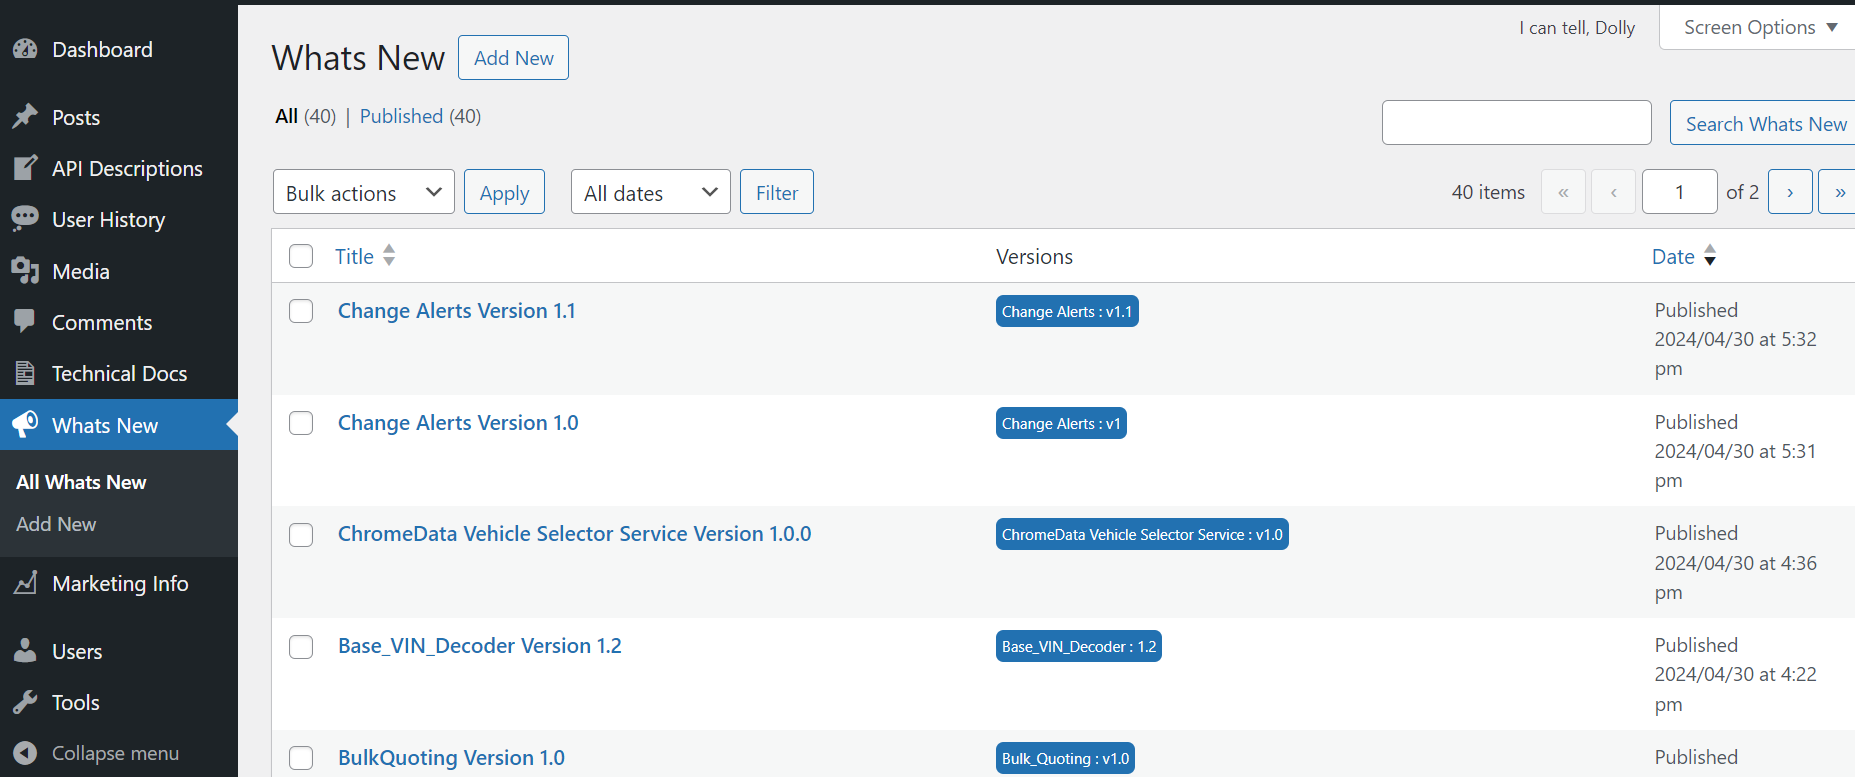The image size is (1855, 777).
Task: Open ChromeData Vehicle Selector Service Version 1.0.0
Action: point(574,534)
